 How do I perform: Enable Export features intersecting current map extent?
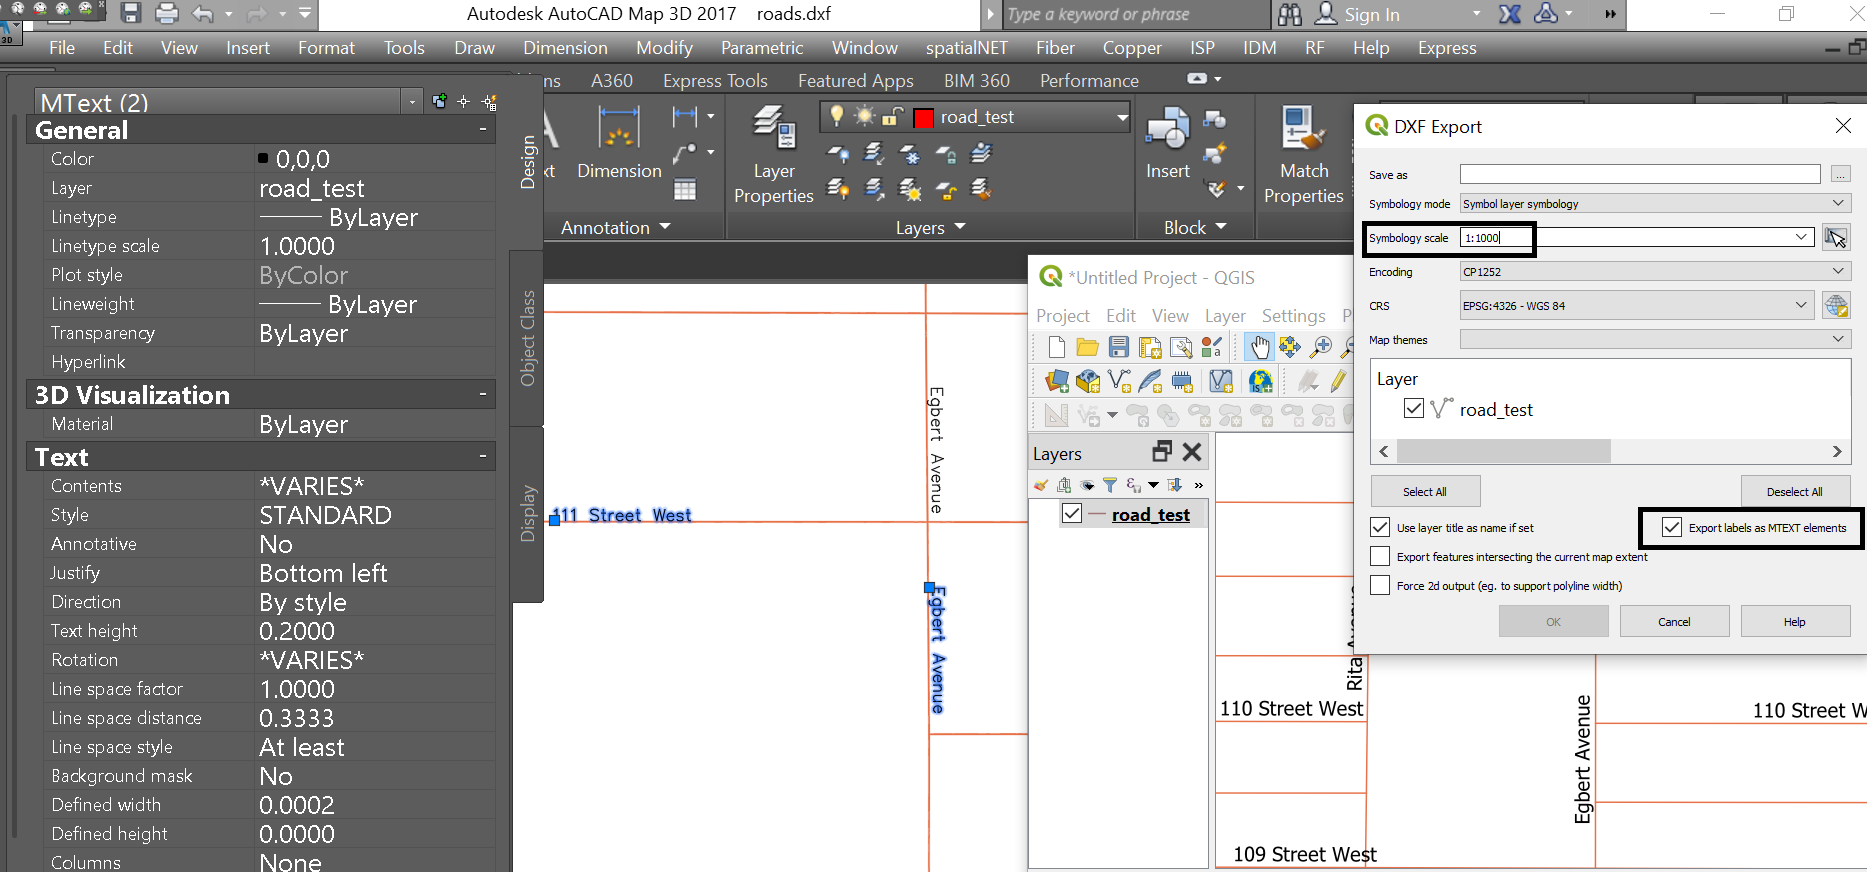point(1380,556)
